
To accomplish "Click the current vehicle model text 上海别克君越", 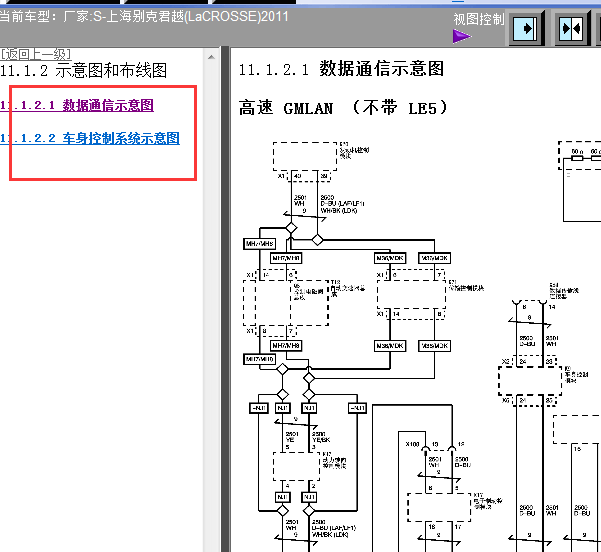I will coord(145,16).
